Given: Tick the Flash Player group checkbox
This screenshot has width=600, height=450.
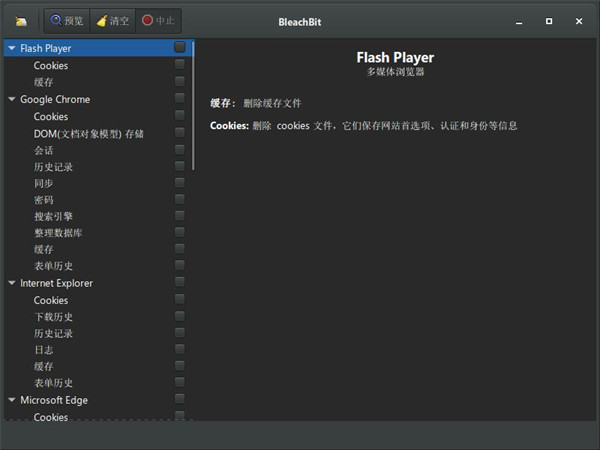Looking at the screenshot, I should 179,48.
